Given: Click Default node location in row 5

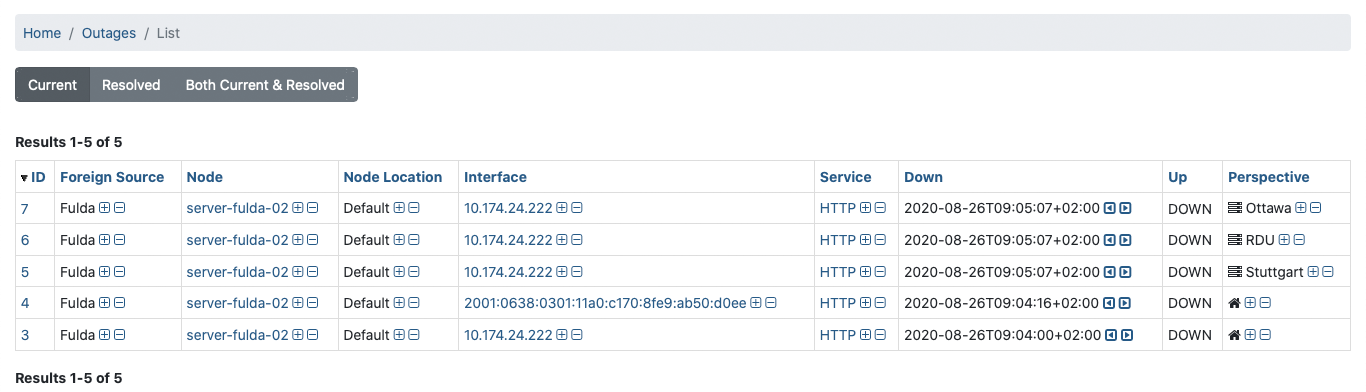Looking at the screenshot, I should [366, 272].
